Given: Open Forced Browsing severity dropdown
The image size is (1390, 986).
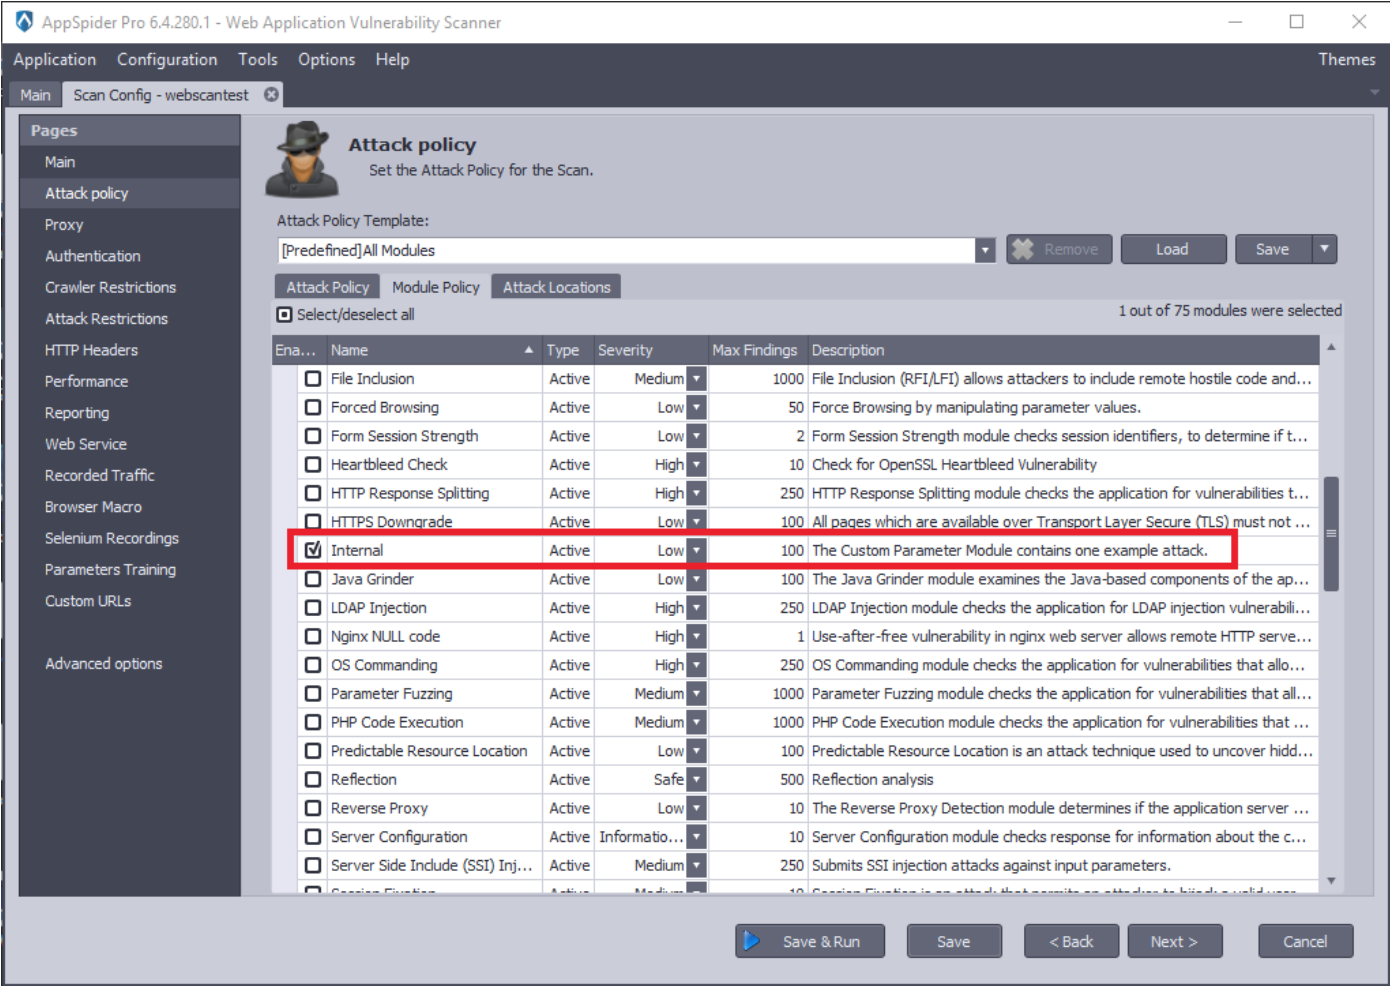Looking at the screenshot, I should tap(696, 407).
